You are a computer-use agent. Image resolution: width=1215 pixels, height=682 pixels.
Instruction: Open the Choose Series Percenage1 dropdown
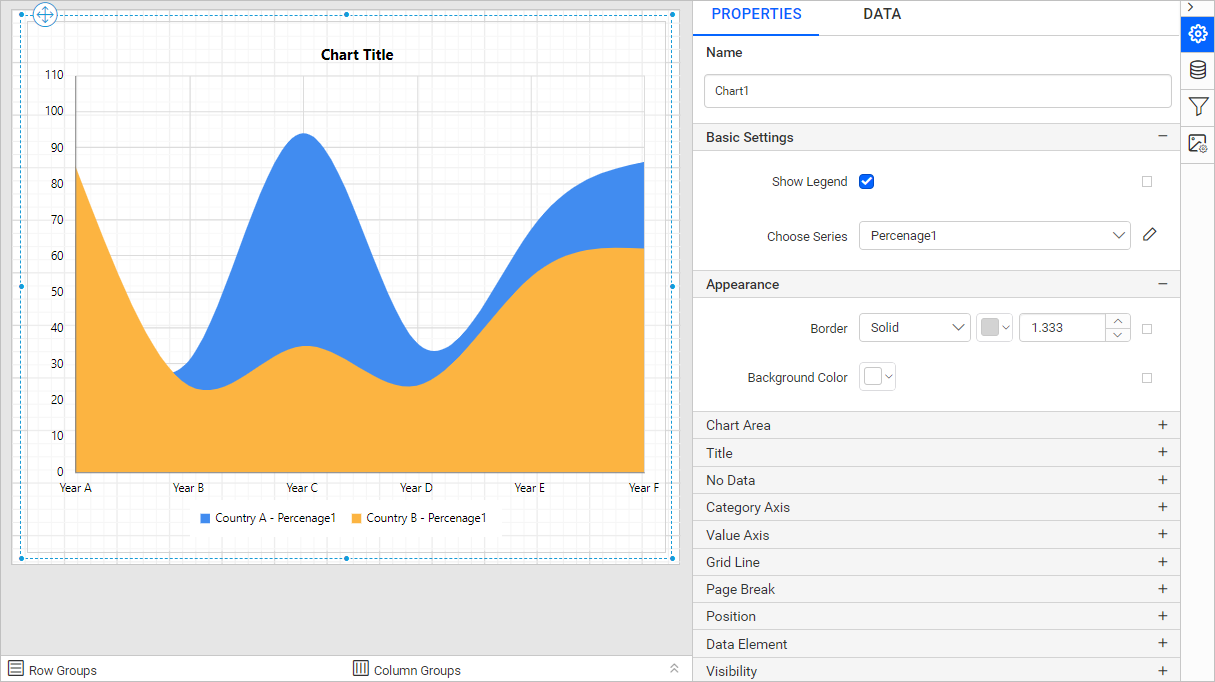994,236
